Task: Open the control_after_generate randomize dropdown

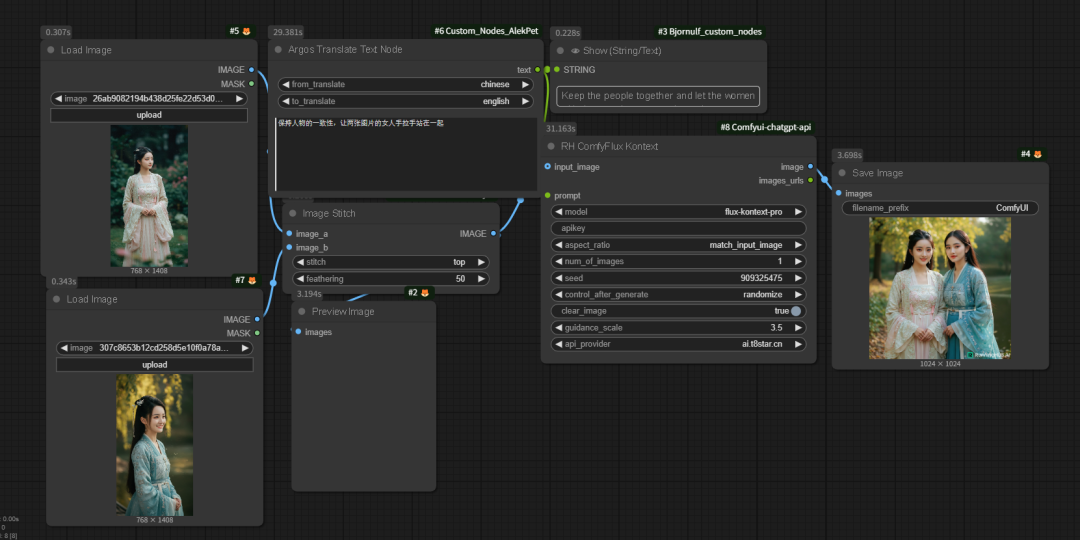Action: pyautogui.click(x=678, y=294)
